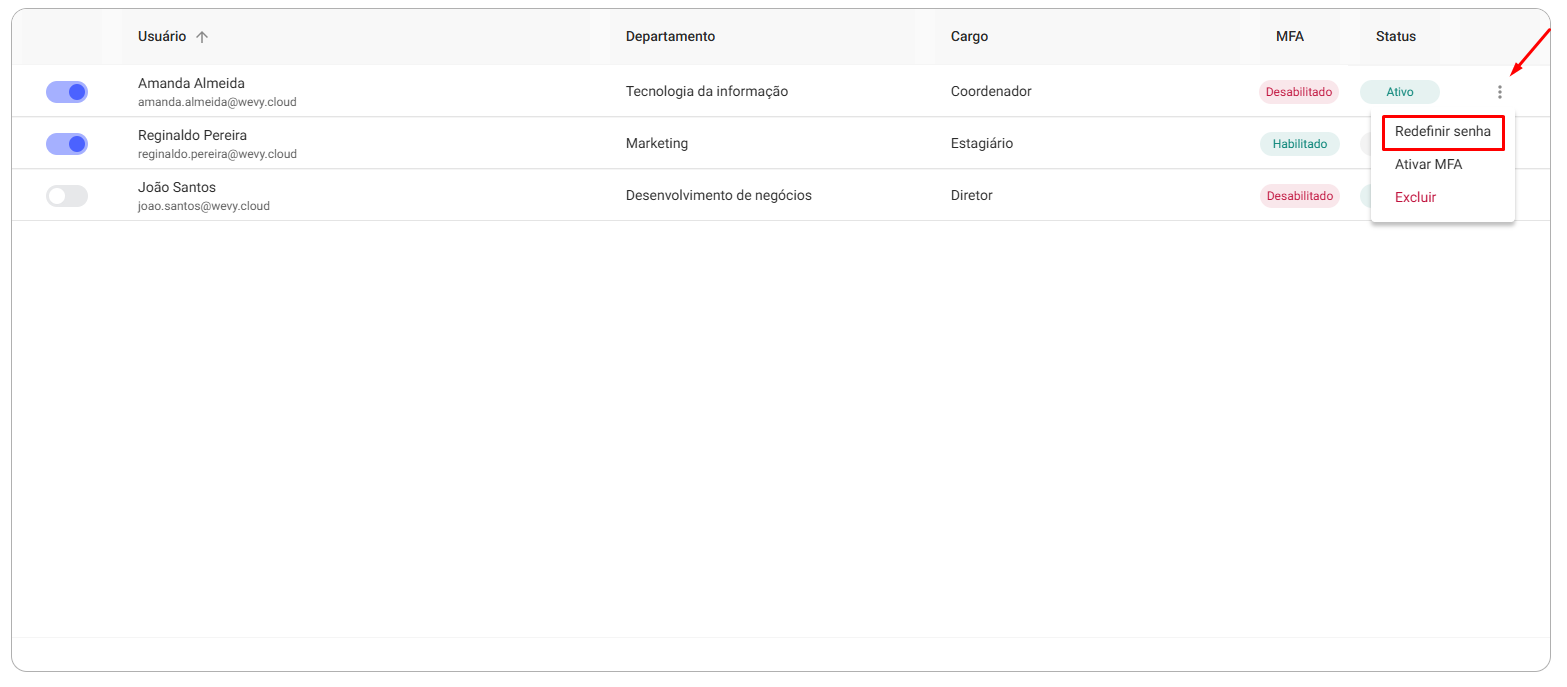Click the Ativo status badge for Amanda
This screenshot has width=1567, height=687.
click(1400, 92)
